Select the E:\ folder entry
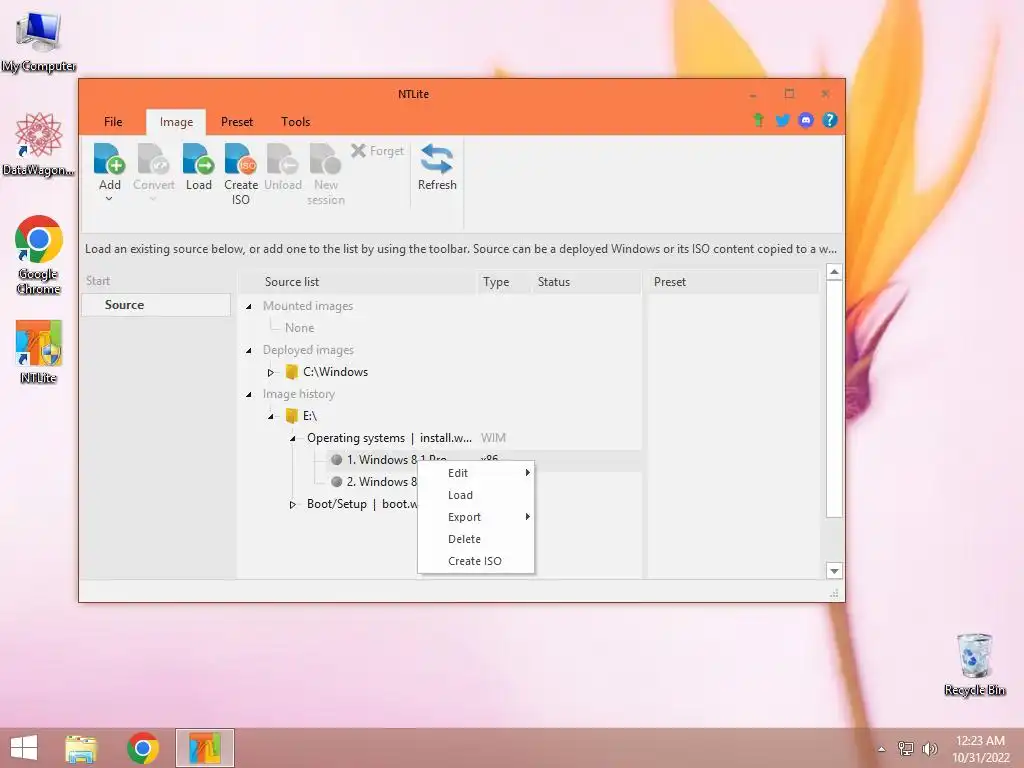Screen dimensions: 1024x768 (x=301, y=415)
